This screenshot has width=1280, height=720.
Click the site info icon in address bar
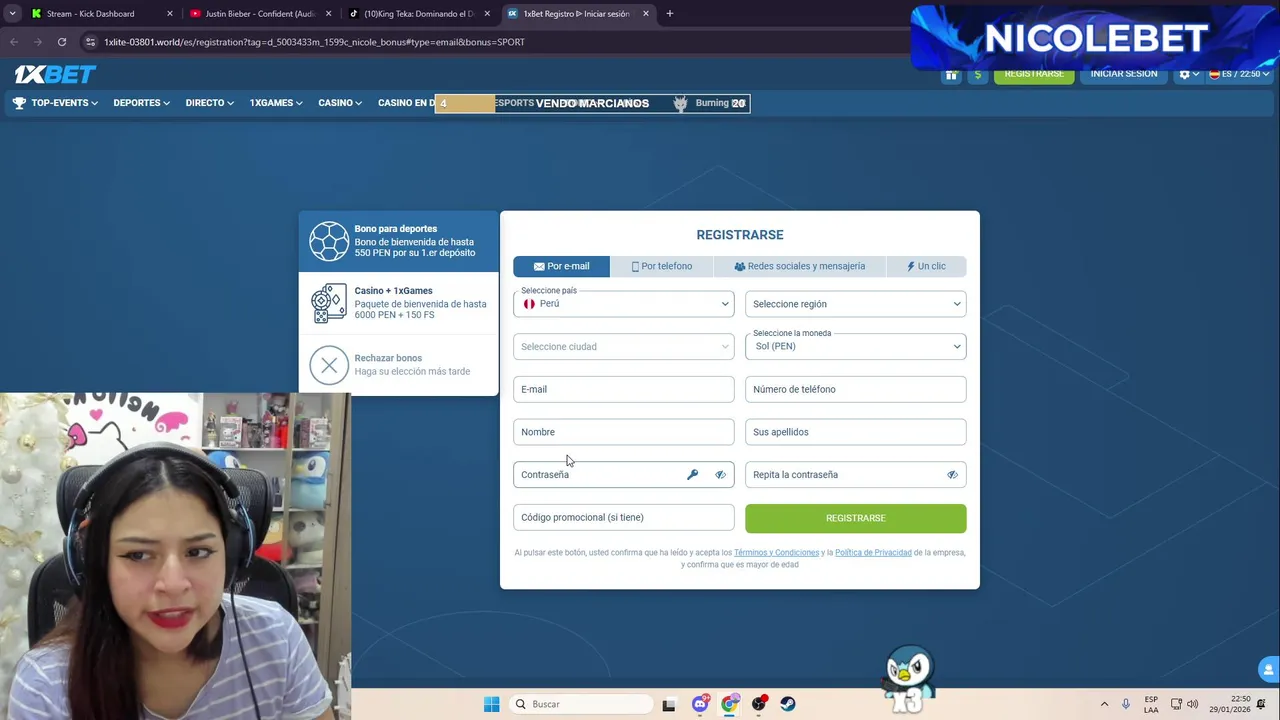point(90,42)
